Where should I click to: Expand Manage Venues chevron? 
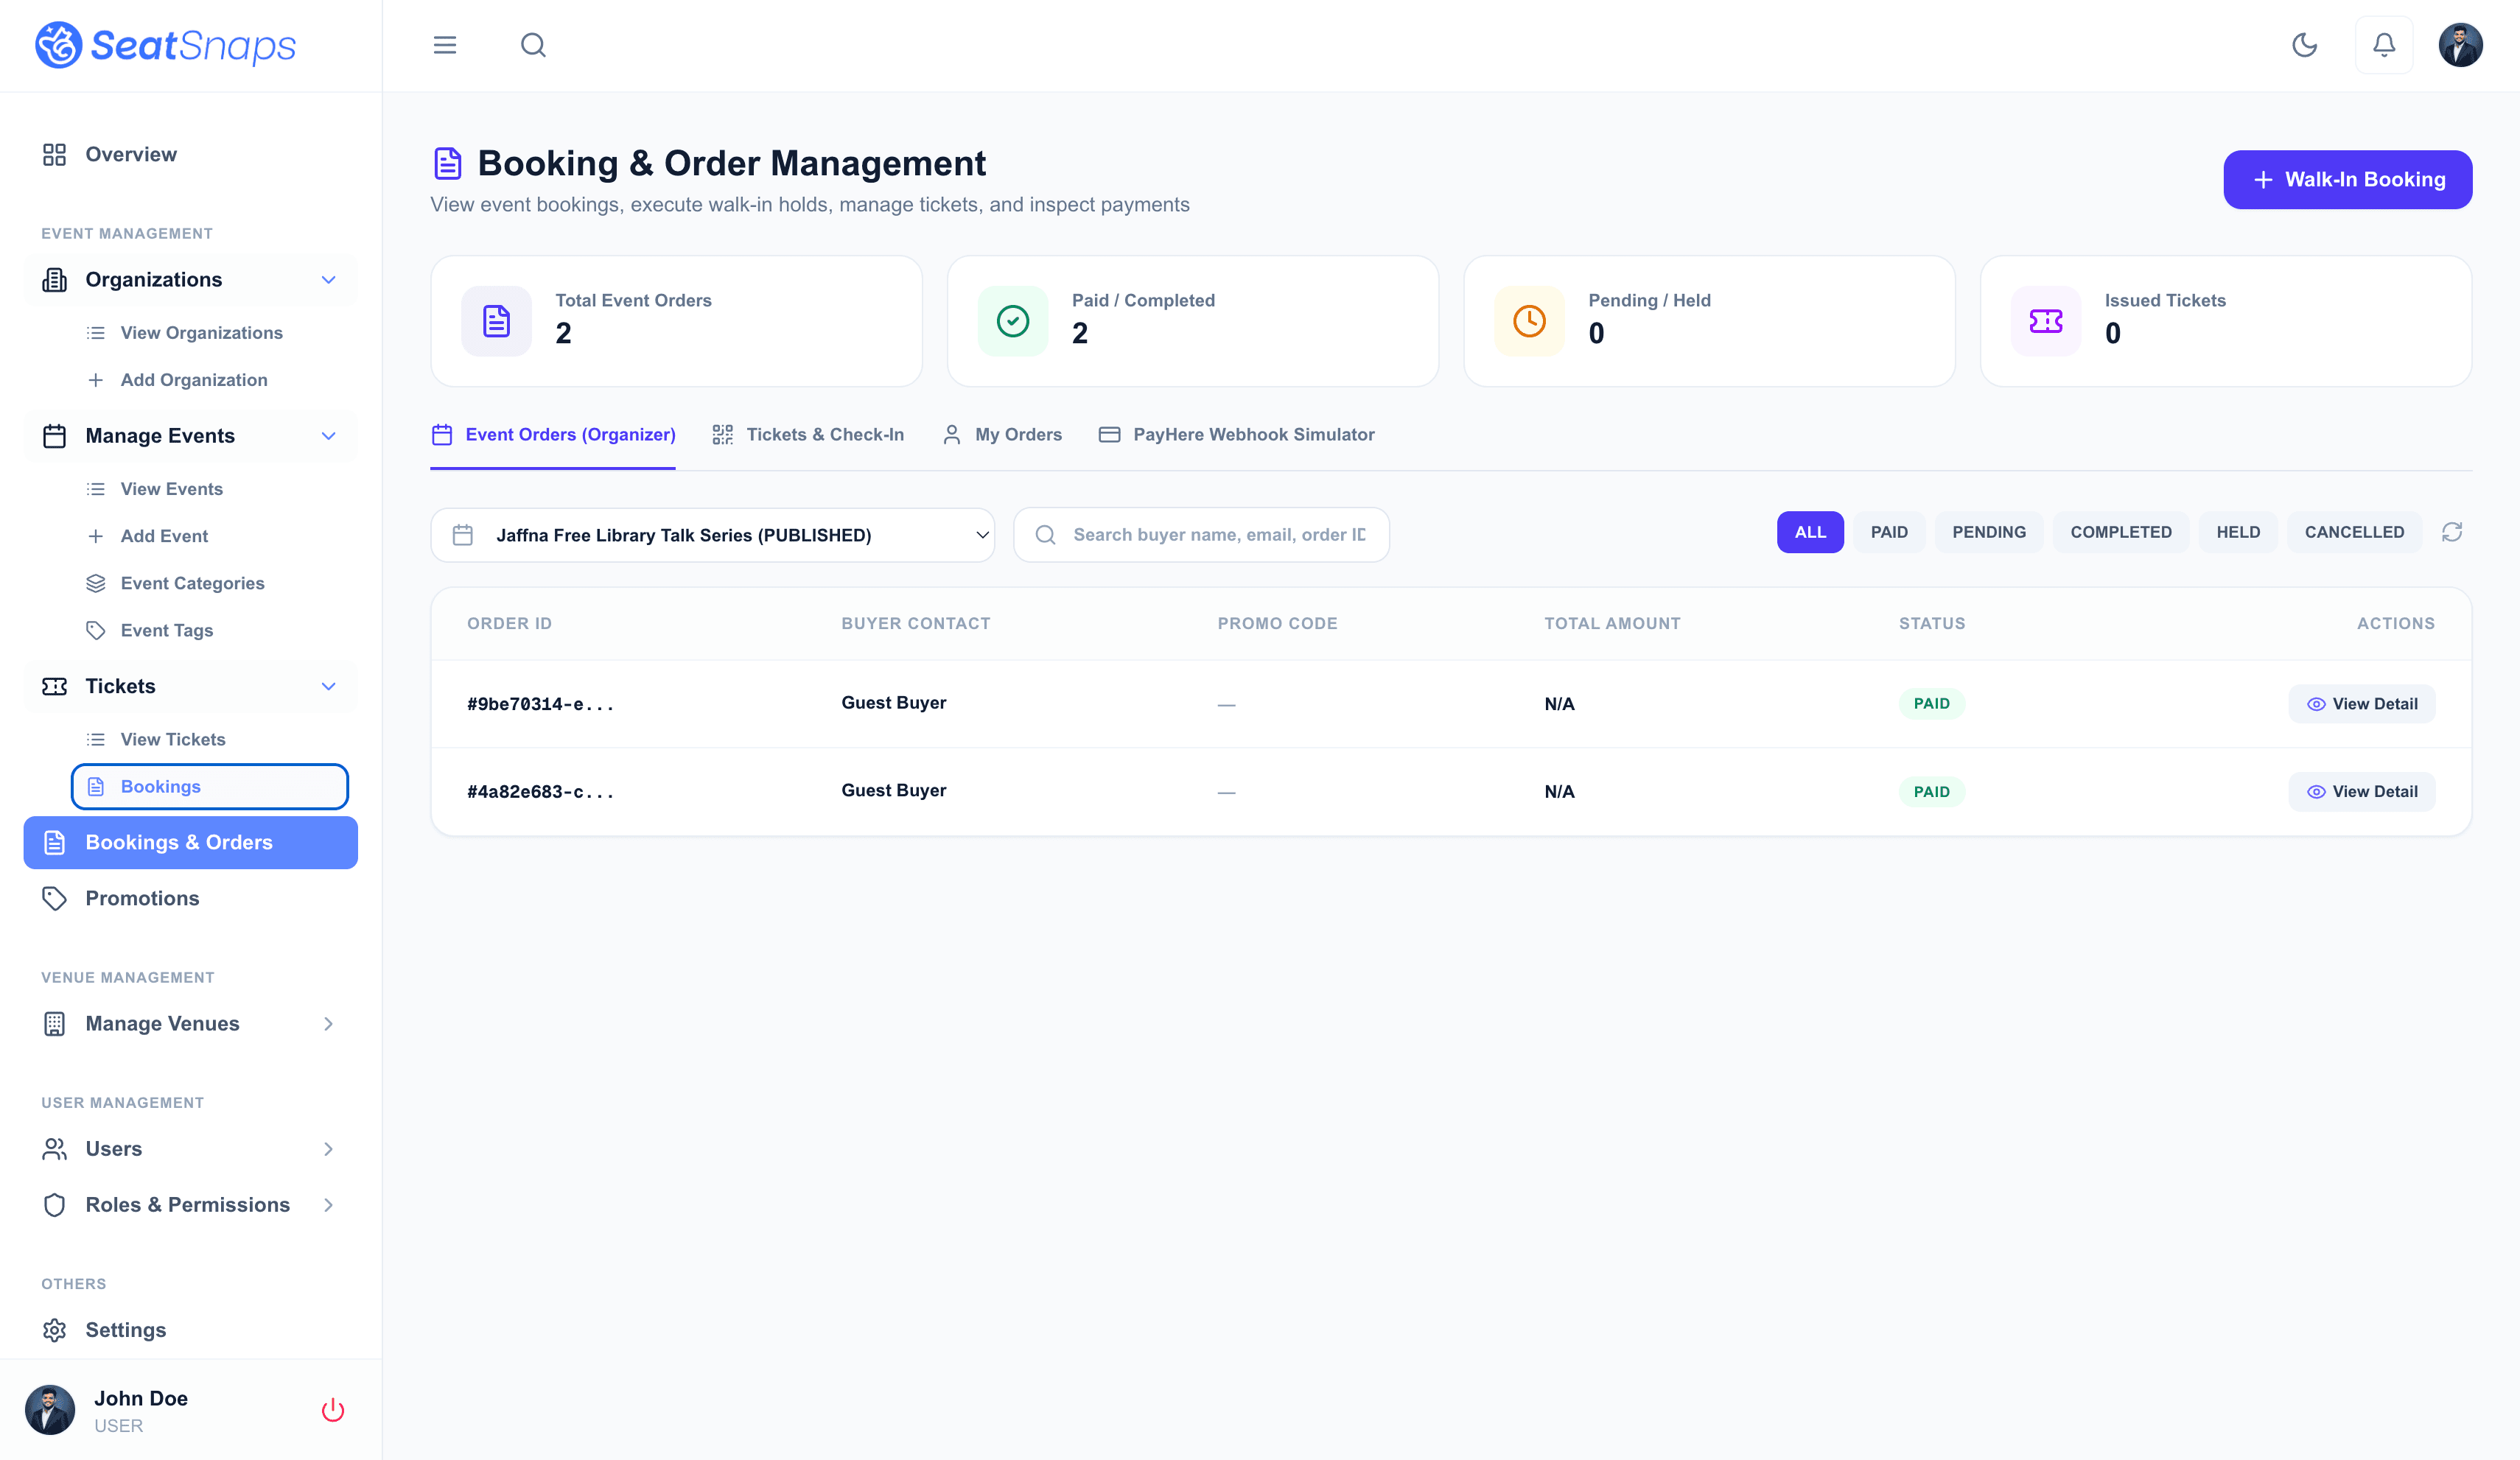point(328,1024)
